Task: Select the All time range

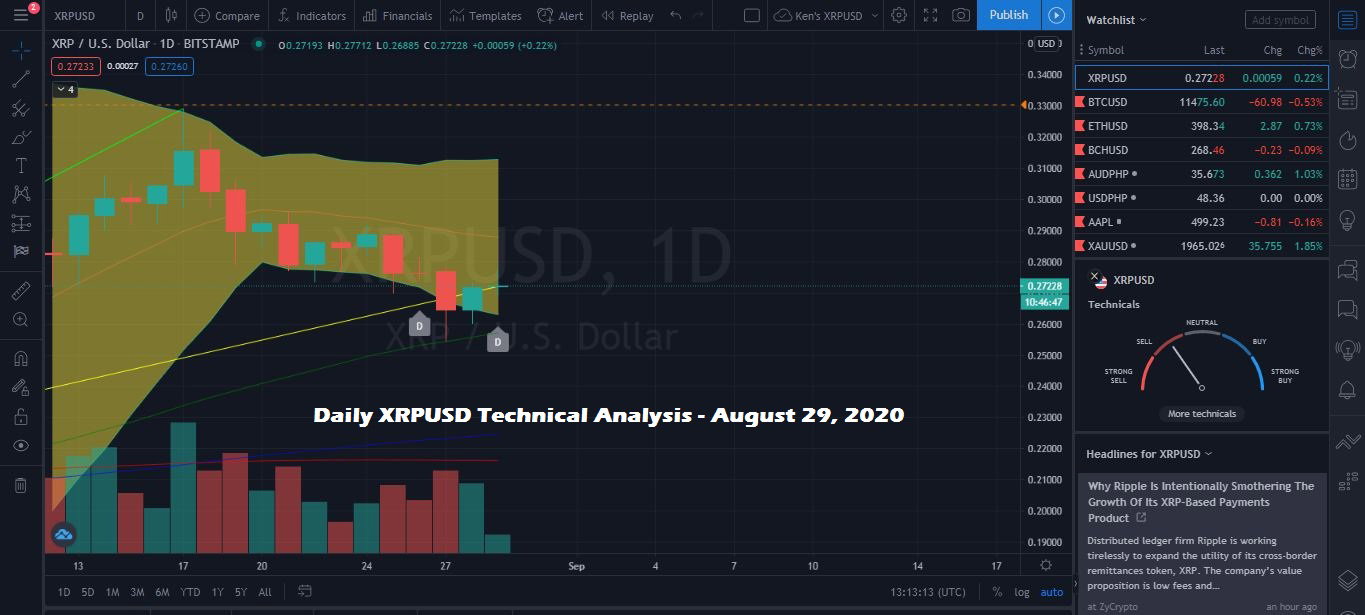Action: [x=265, y=592]
